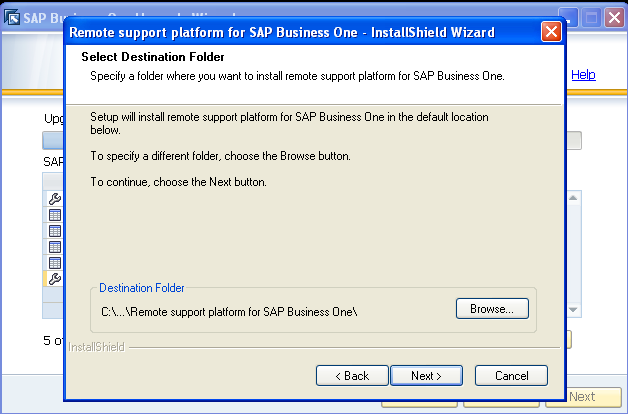This screenshot has width=628, height=414.
Task: Go to the previous step with Back
Action: tap(351, 375)
